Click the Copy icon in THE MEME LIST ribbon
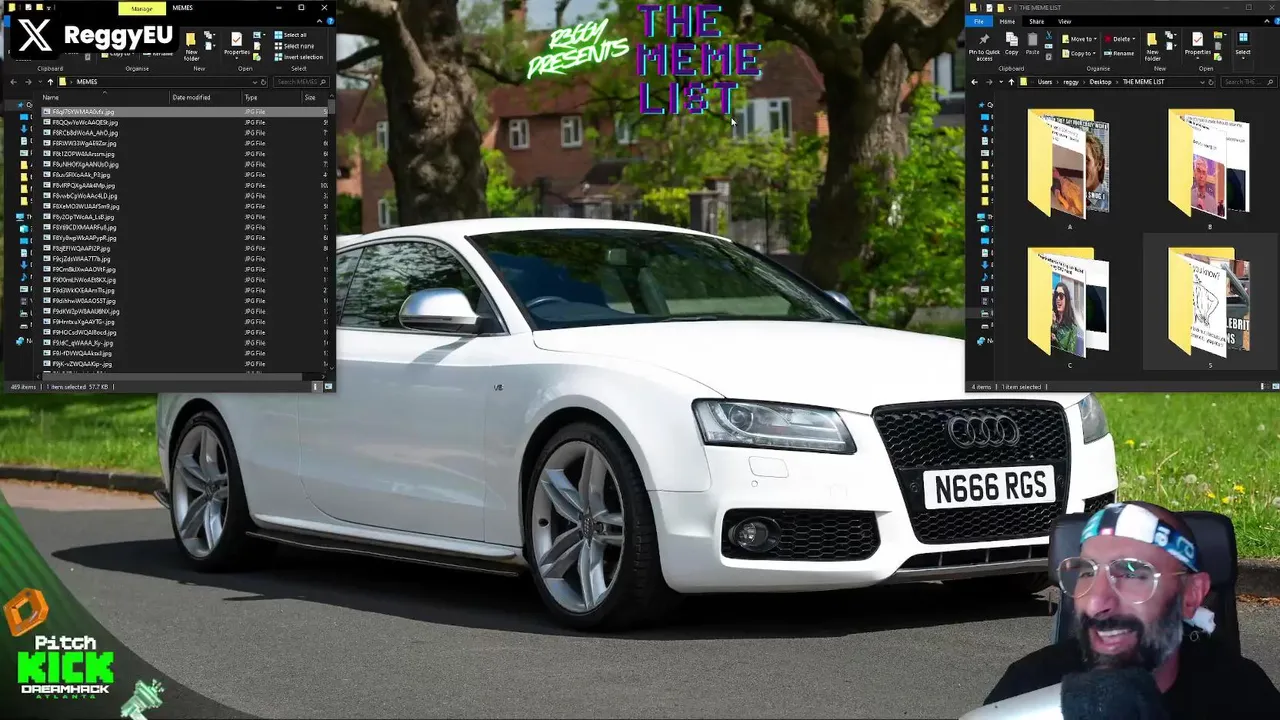Viewport: 1280px width, 720px height. [1011, 39]
